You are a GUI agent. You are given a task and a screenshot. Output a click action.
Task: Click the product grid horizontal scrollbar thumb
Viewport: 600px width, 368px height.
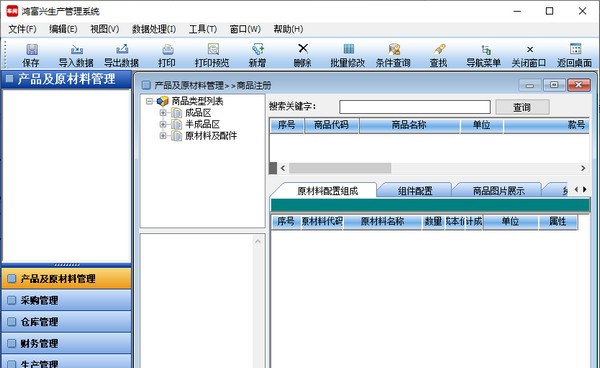click(x=340, y=168)
